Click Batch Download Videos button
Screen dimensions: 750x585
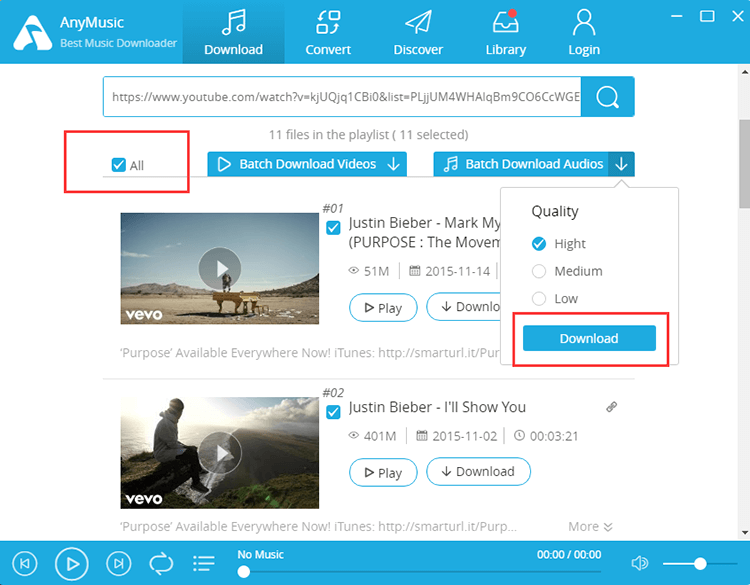click(x=307, y=164)
